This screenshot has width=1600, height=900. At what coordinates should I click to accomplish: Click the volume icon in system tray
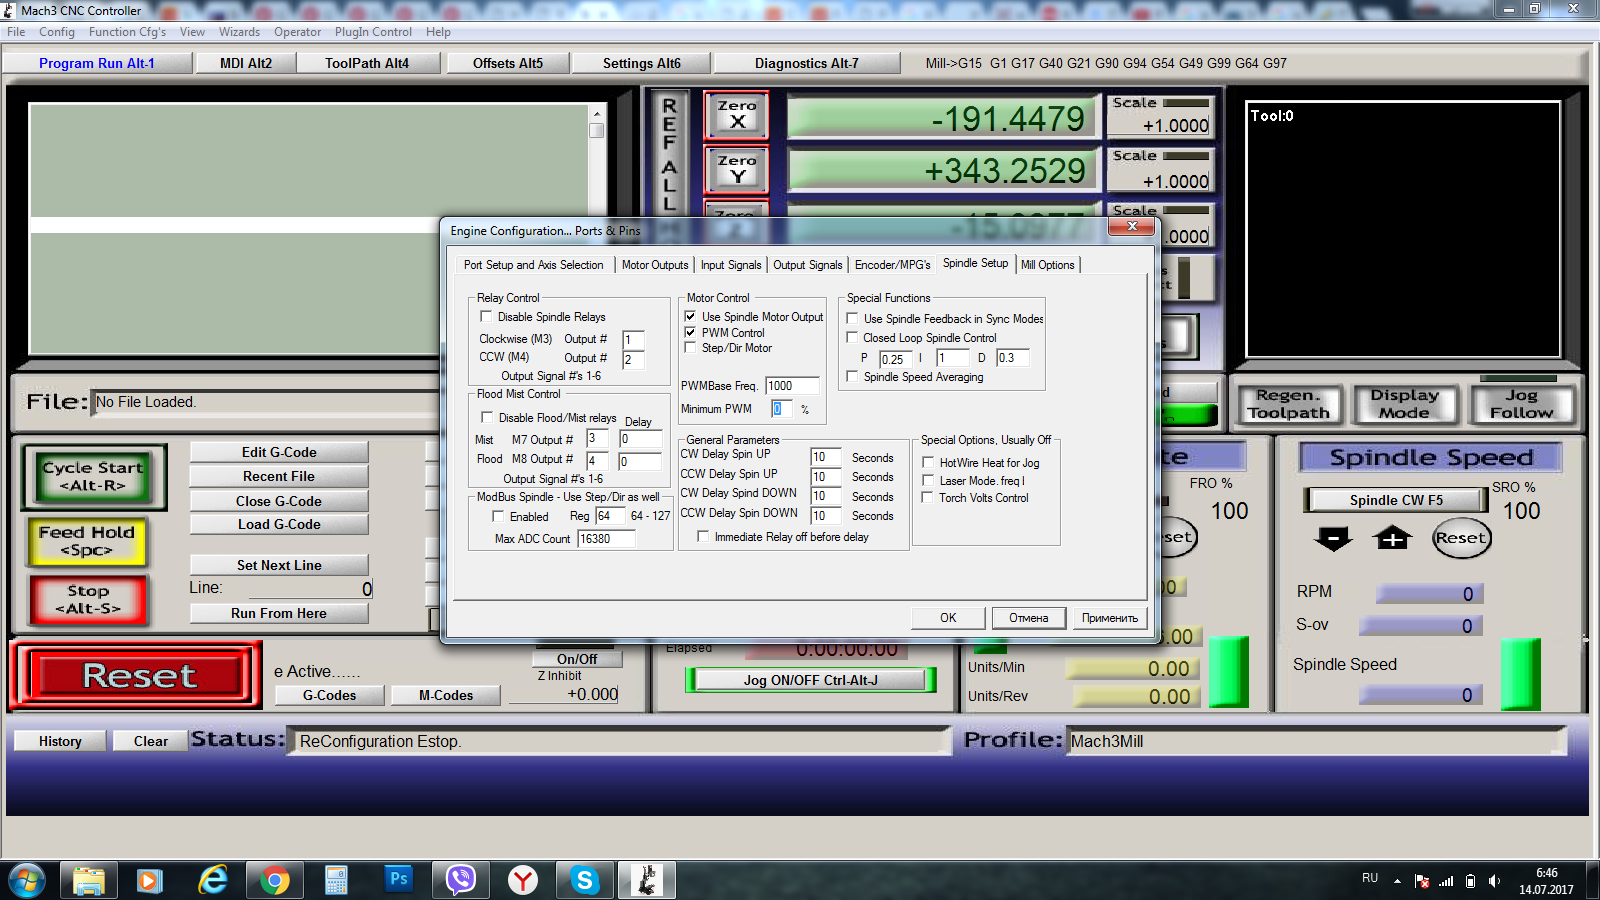point(1494,881)
